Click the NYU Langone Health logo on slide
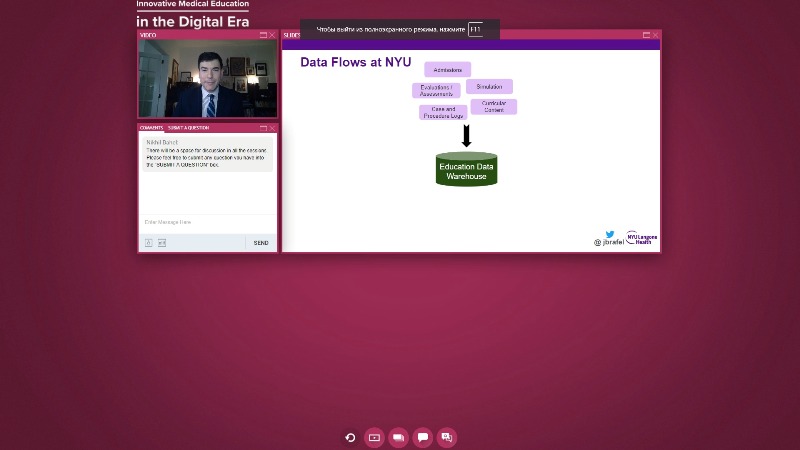Viewport: 800px width, 450px height. click(641, 238)
